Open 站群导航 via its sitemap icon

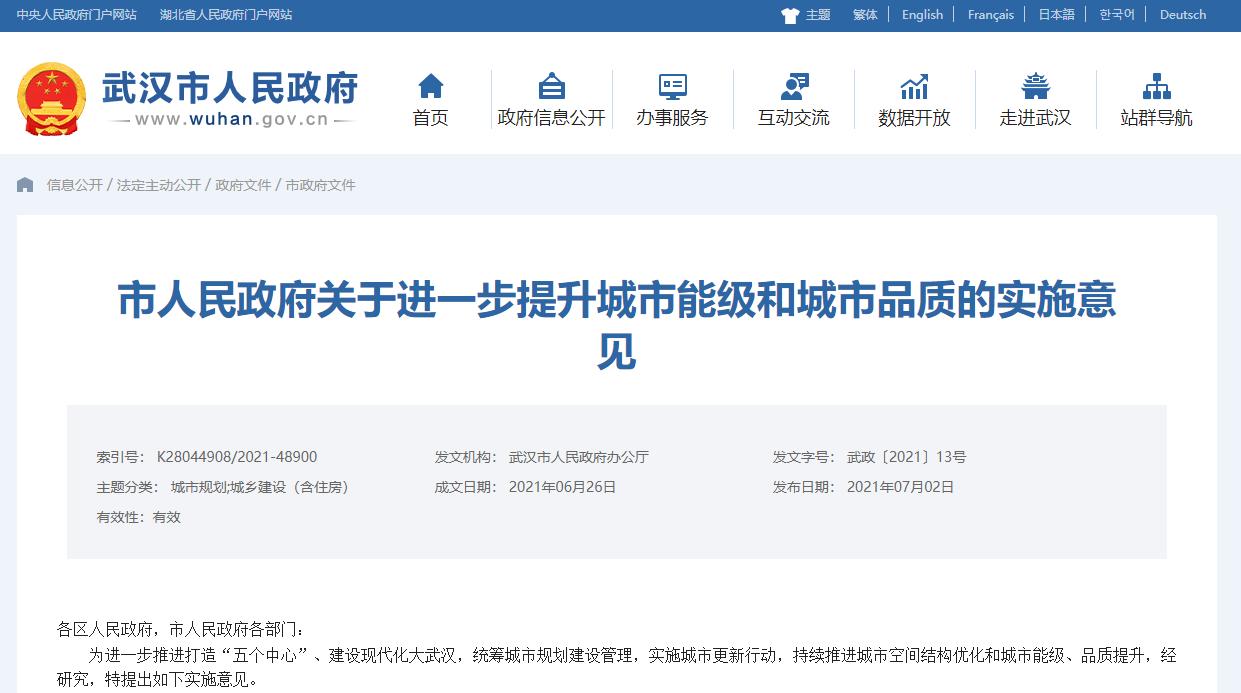[1156, 86]
